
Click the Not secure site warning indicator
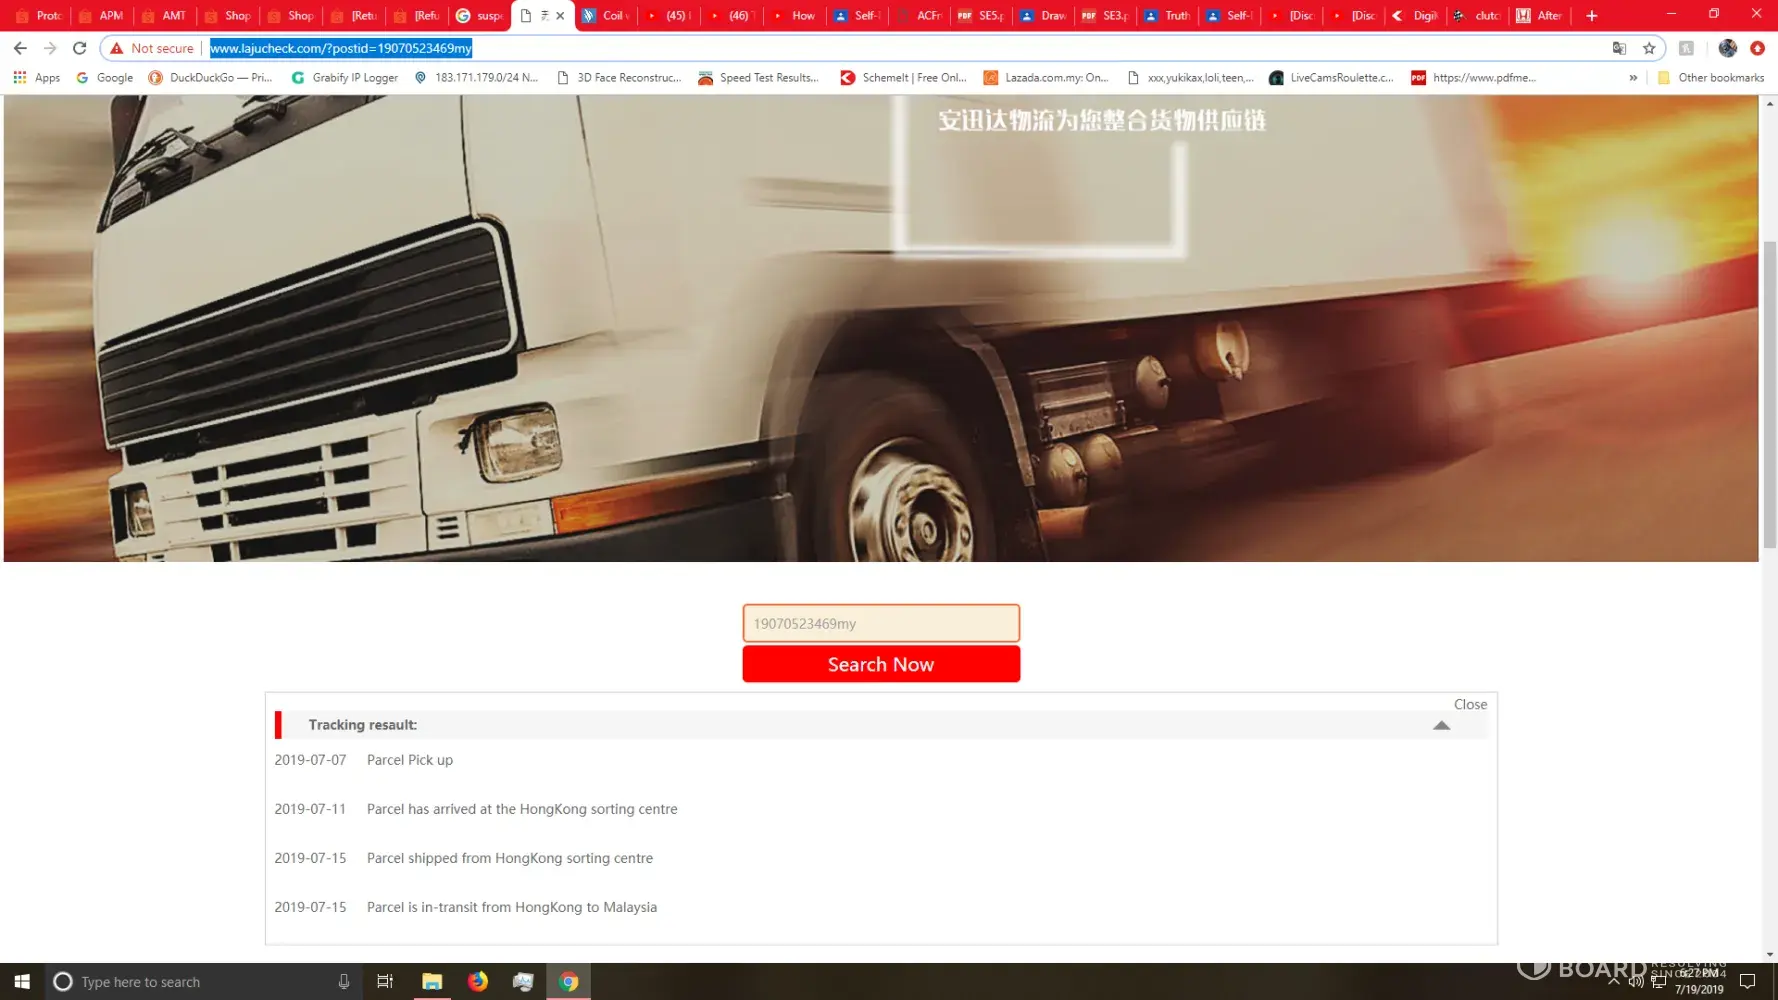[x=152, y=48]
